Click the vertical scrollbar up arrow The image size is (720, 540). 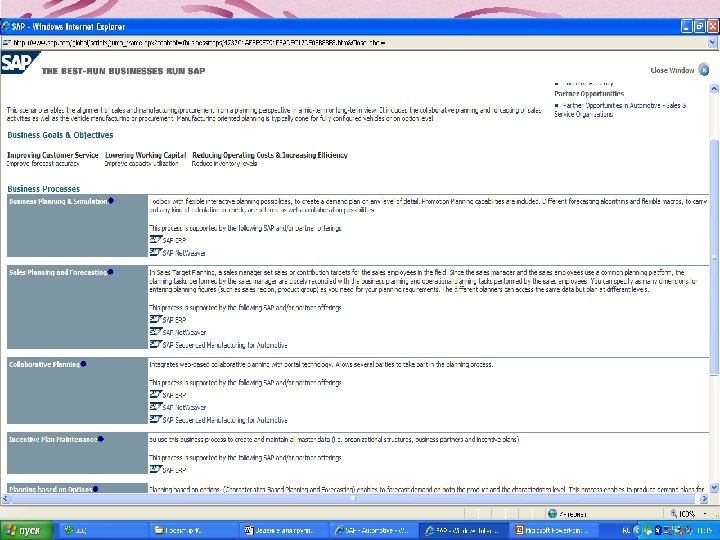click(714, 88)
